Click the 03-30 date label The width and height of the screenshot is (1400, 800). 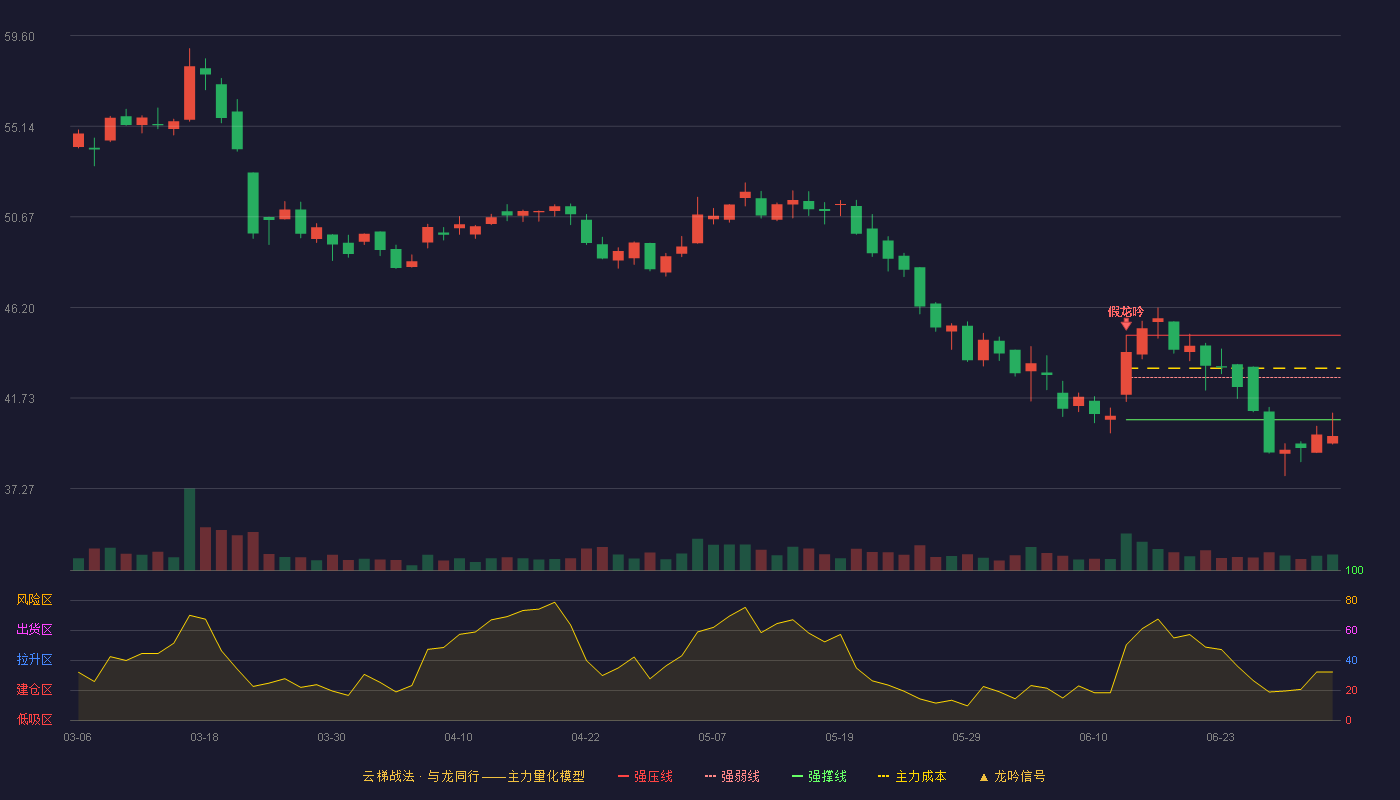[x=331, y=737]
